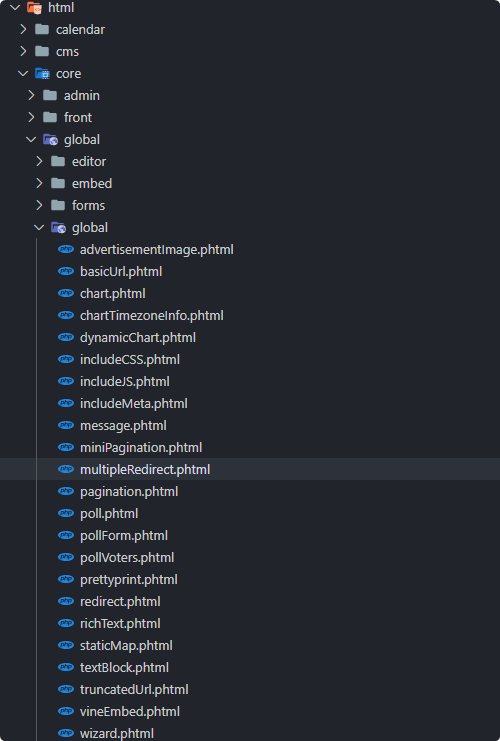The image size is (500, 741).
Task: Expand the cms folder chevron
Action: click(x=23, y=51)
